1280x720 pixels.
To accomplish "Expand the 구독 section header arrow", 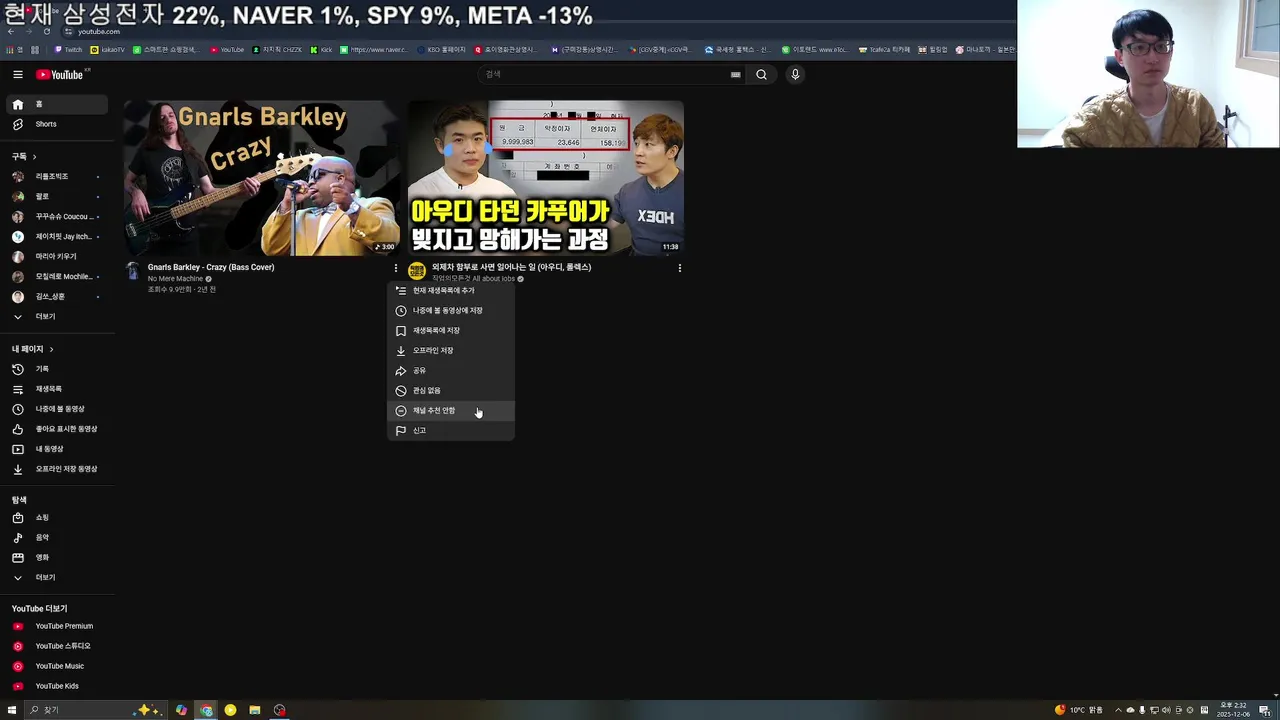I will point(34,157).
